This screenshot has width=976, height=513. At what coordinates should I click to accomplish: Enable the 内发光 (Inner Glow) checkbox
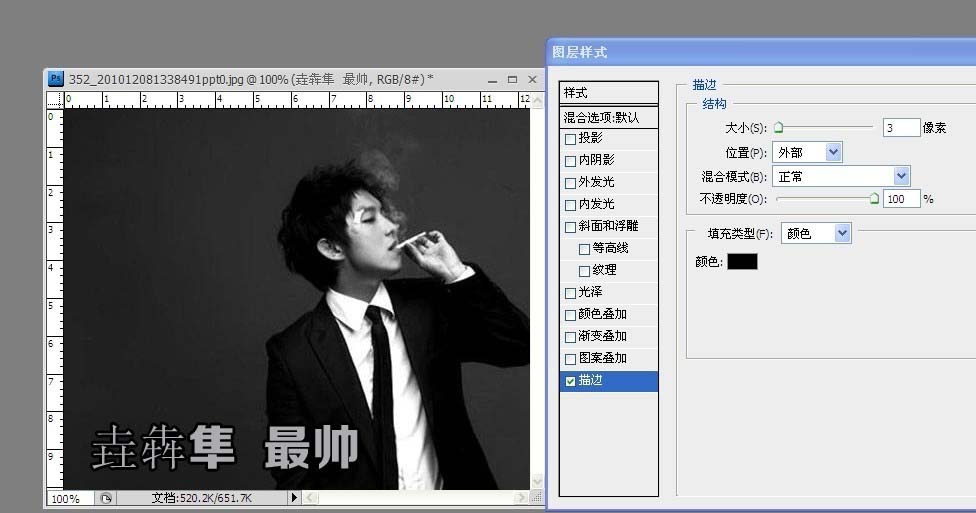(570, 205)
